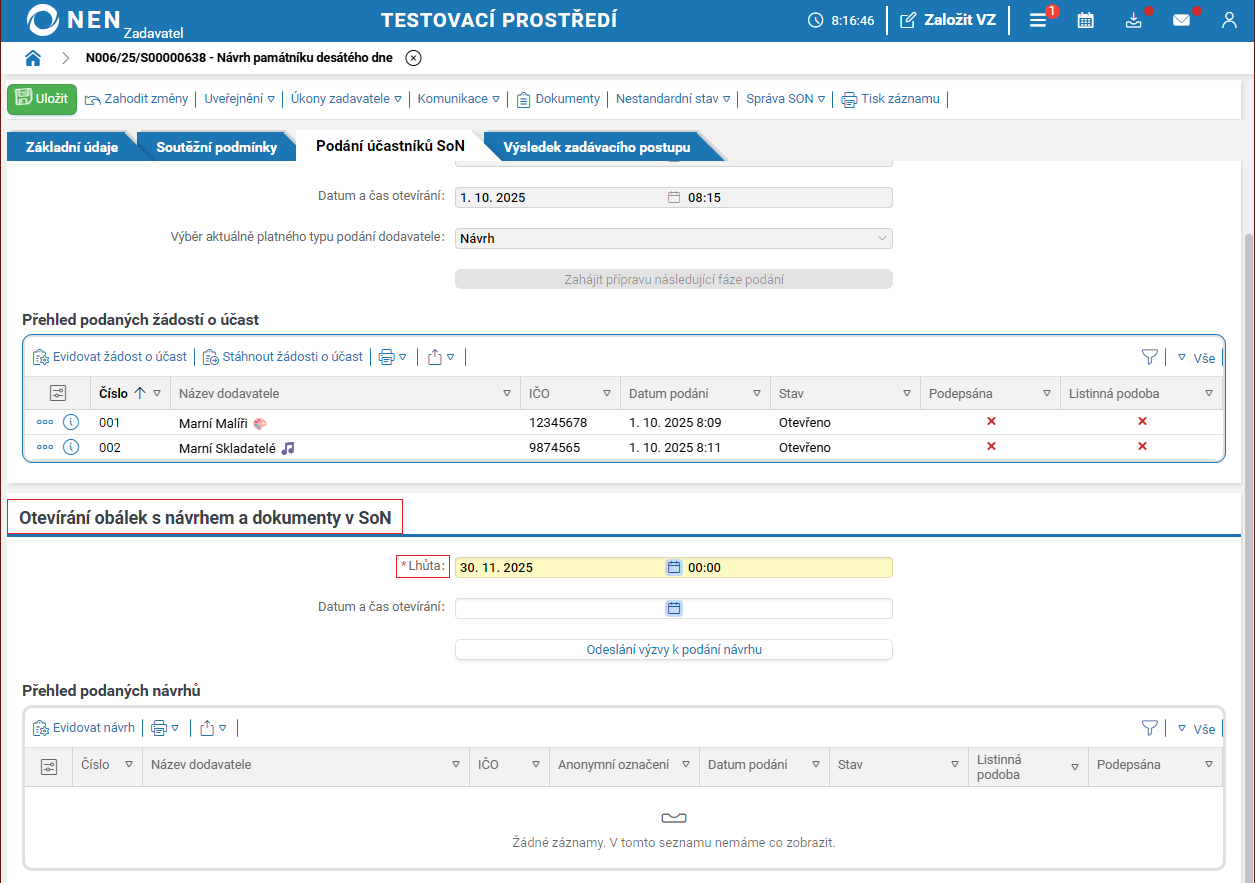Open the typ podání dodavatele combo box
This screenshot has height=883, width=1255.
tap(673, 239)
